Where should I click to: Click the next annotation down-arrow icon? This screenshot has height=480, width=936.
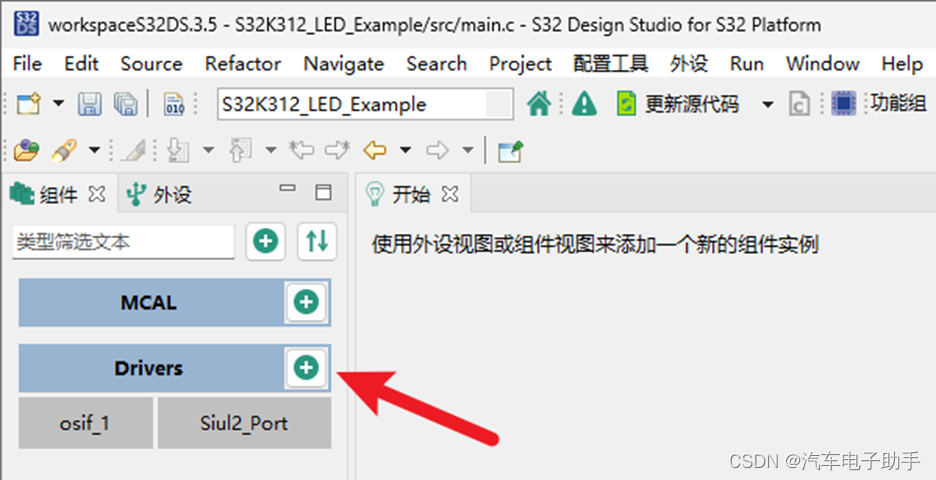click(178, 150)
